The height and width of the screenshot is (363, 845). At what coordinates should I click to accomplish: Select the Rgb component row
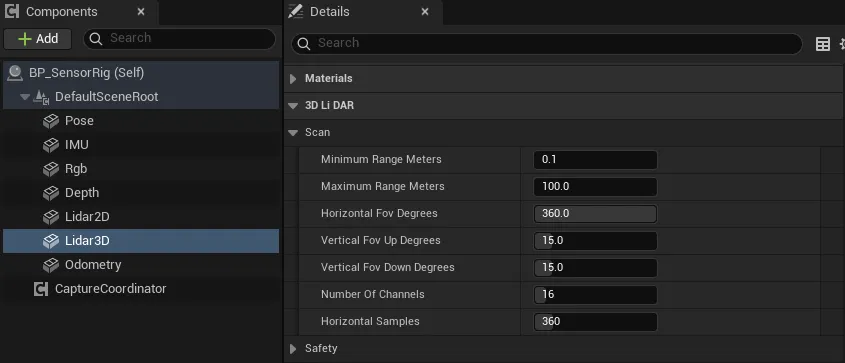click(x=141, y=169)
